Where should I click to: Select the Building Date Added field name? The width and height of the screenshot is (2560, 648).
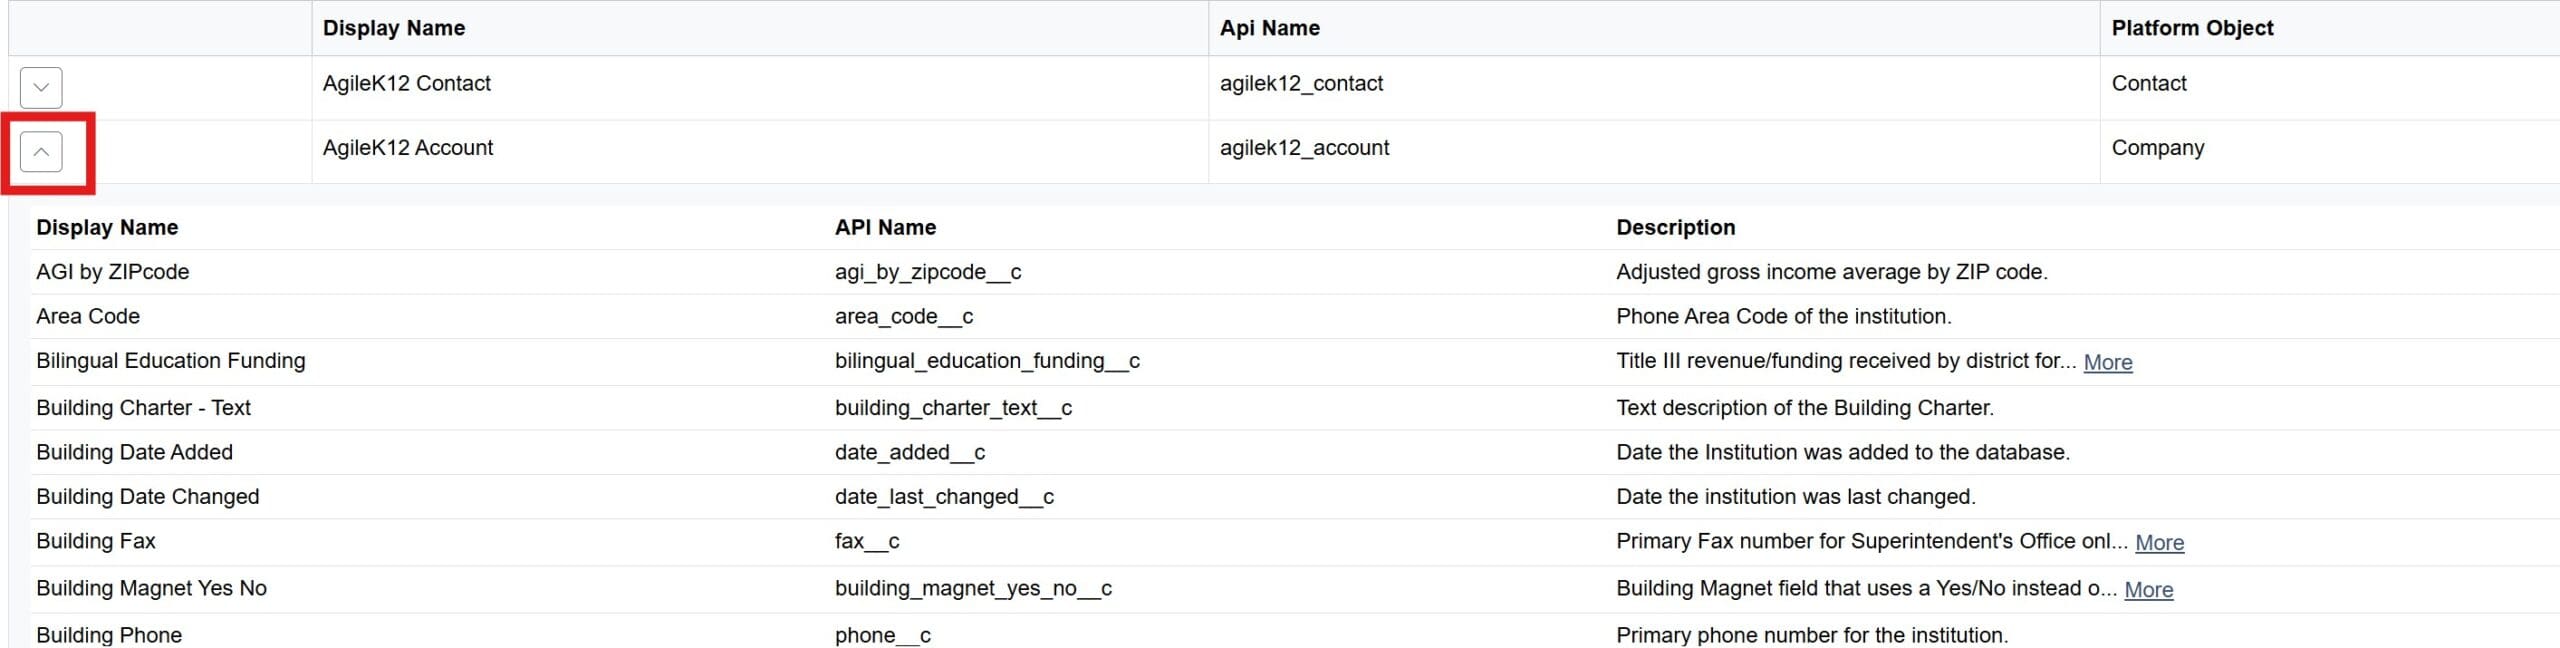coord(134,452)
